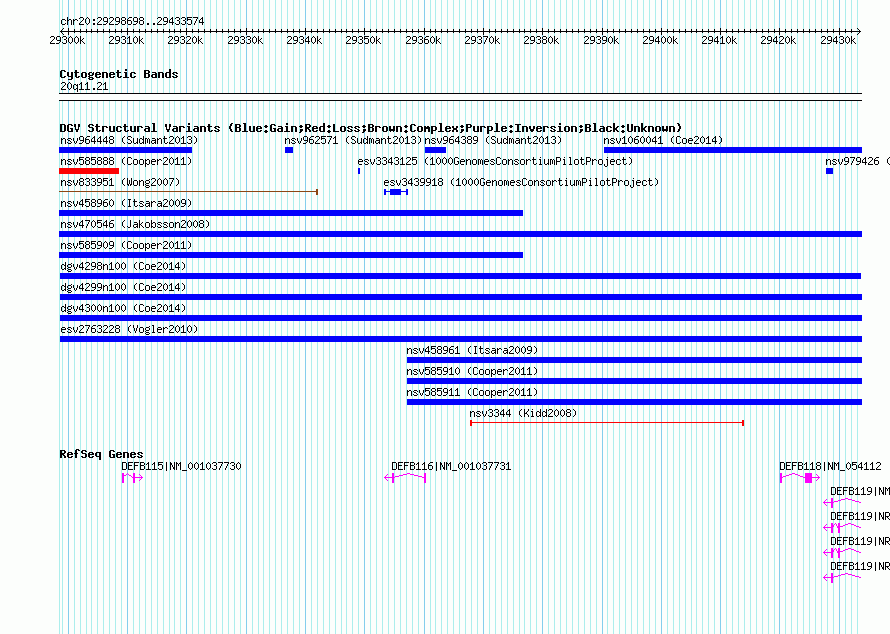Screen dimensions: 890x634
Task: Click the nsv458960 (Itsara2009) label
Action: pos(126,203)
